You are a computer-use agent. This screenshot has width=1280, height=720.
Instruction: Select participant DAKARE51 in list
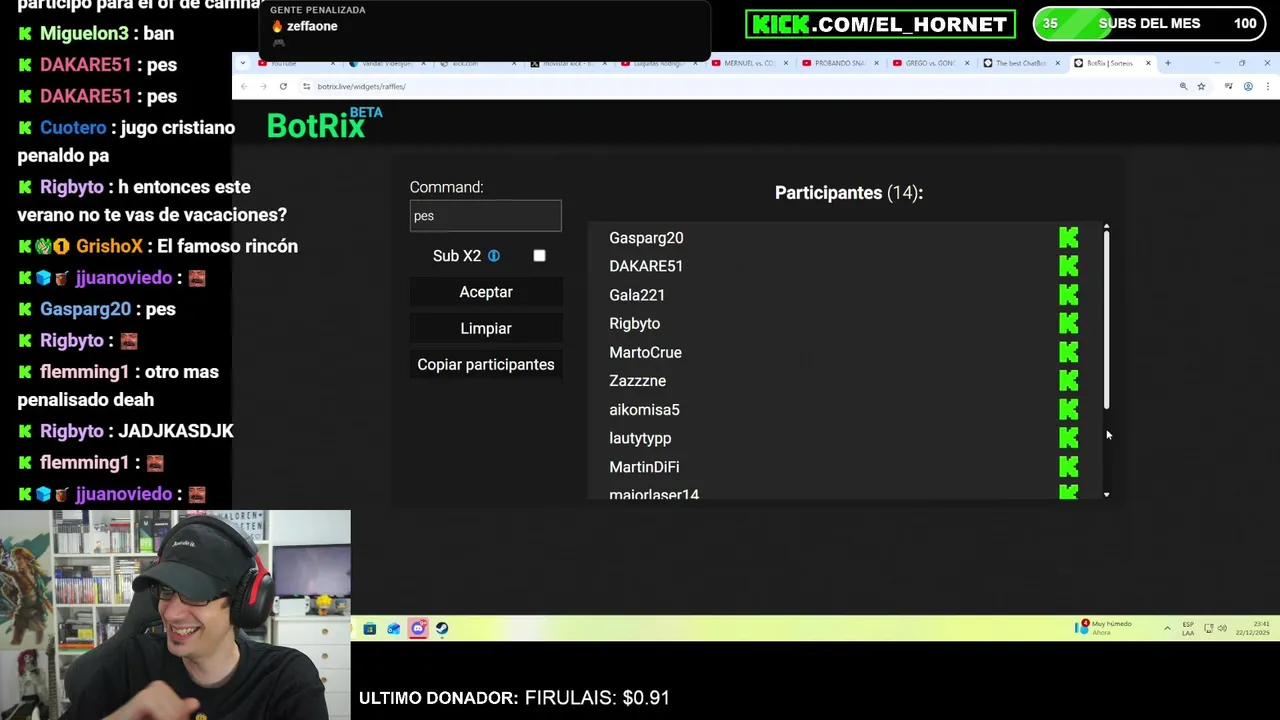pos(646,266)
